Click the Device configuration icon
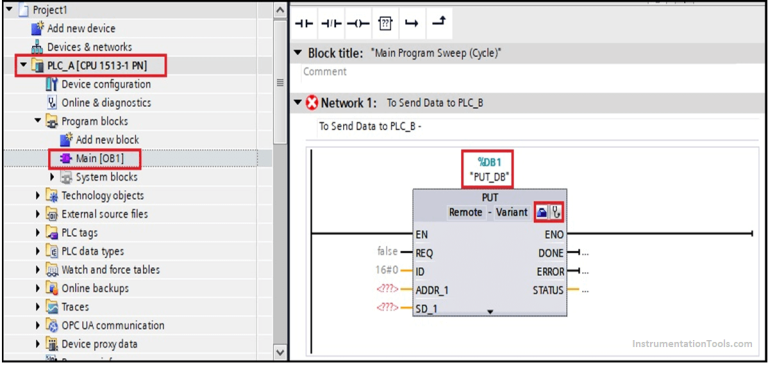This screenshot has height=365, width=768. pyautogui.click(x=52, y=84)
